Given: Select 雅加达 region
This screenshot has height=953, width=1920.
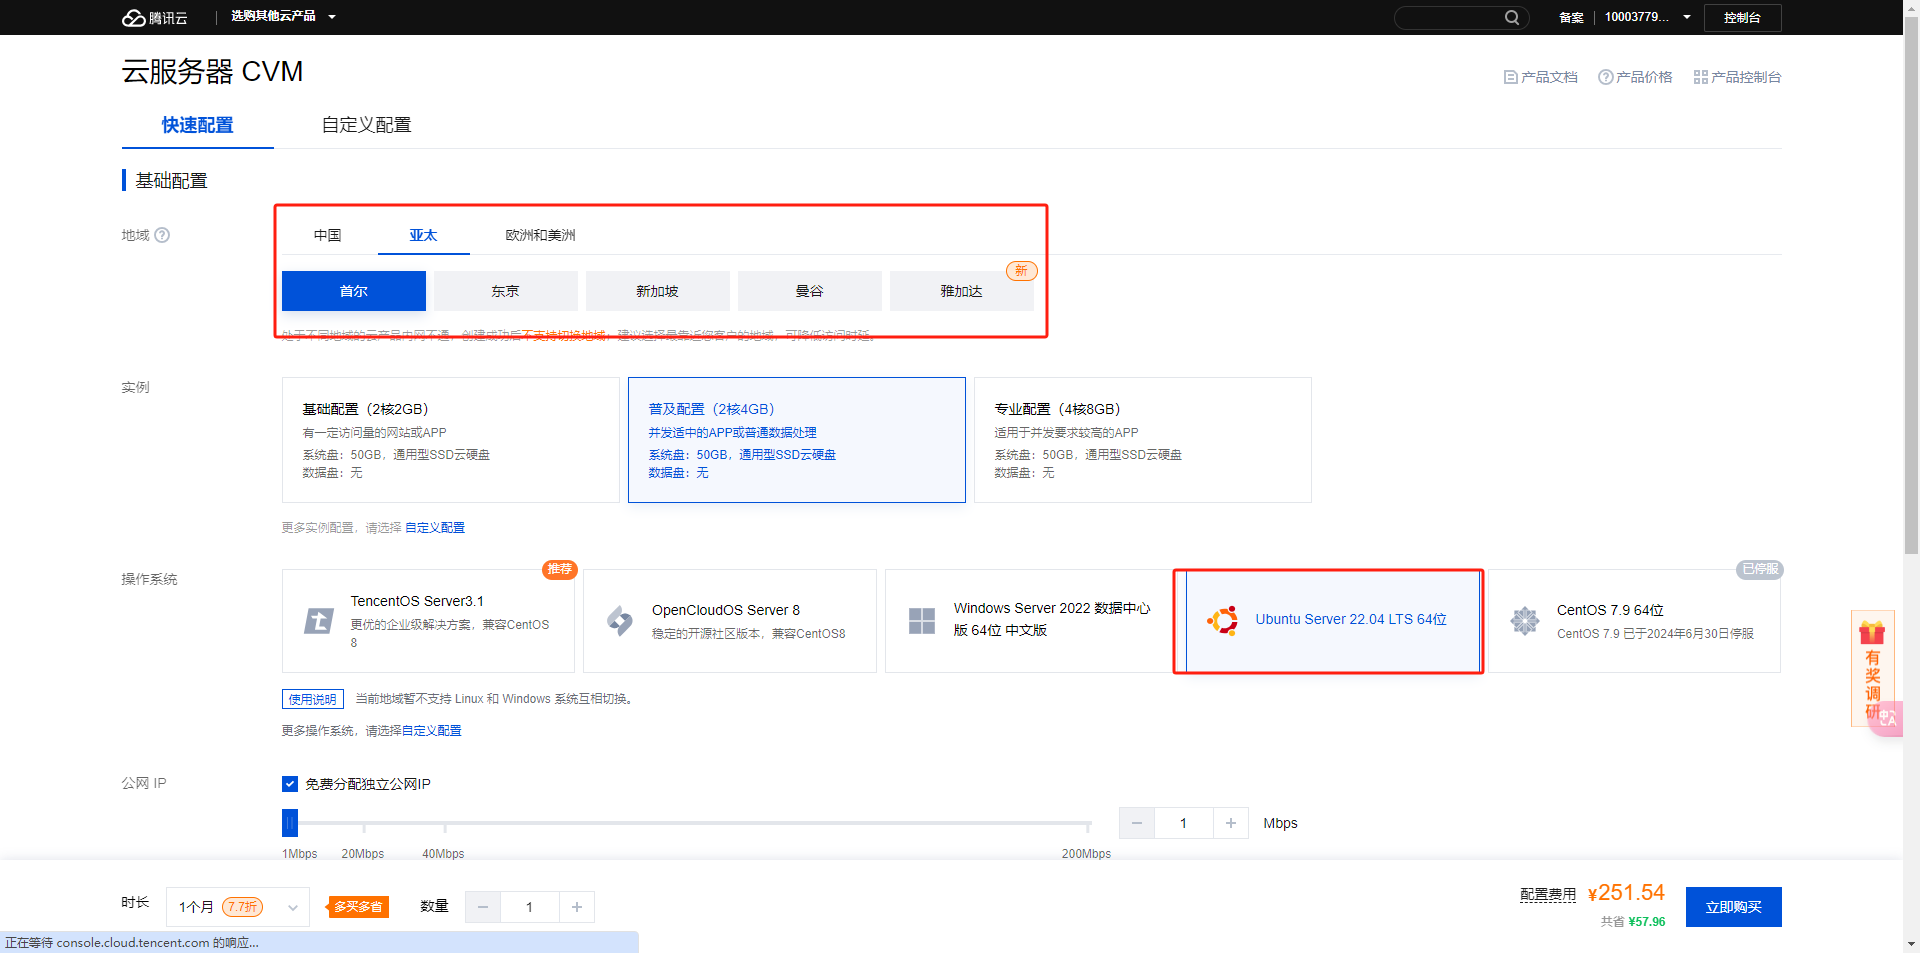Looking at the screenshot, I should (962, 291).
